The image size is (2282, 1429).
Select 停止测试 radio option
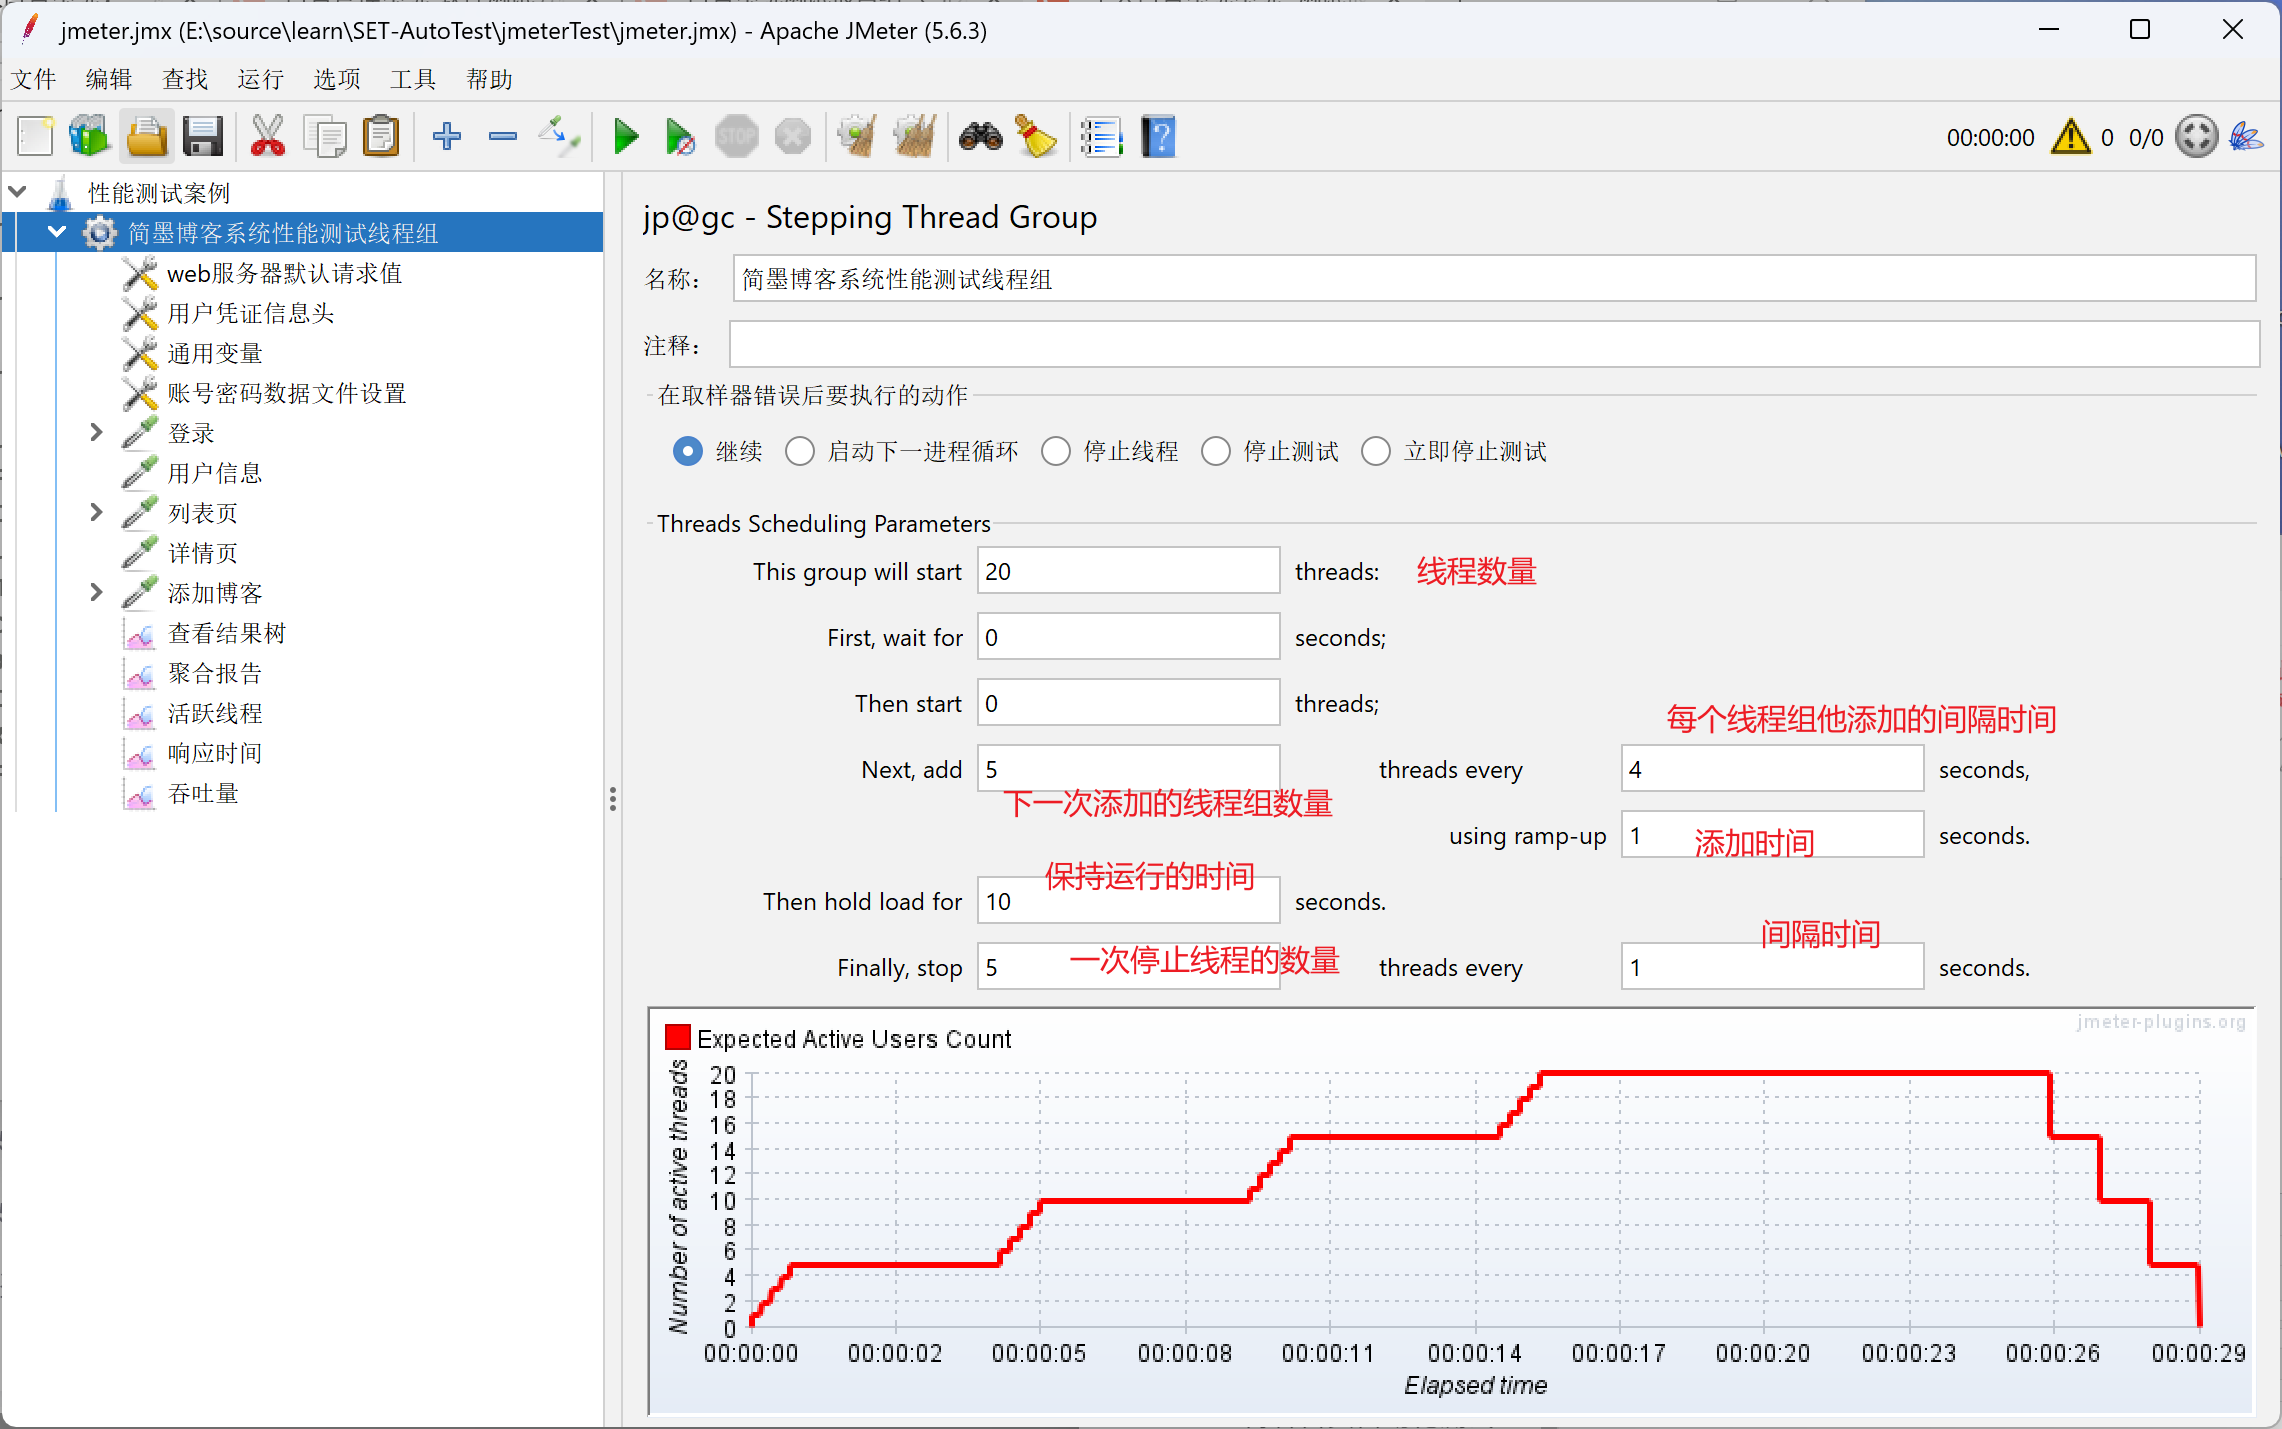(1216, 451)
